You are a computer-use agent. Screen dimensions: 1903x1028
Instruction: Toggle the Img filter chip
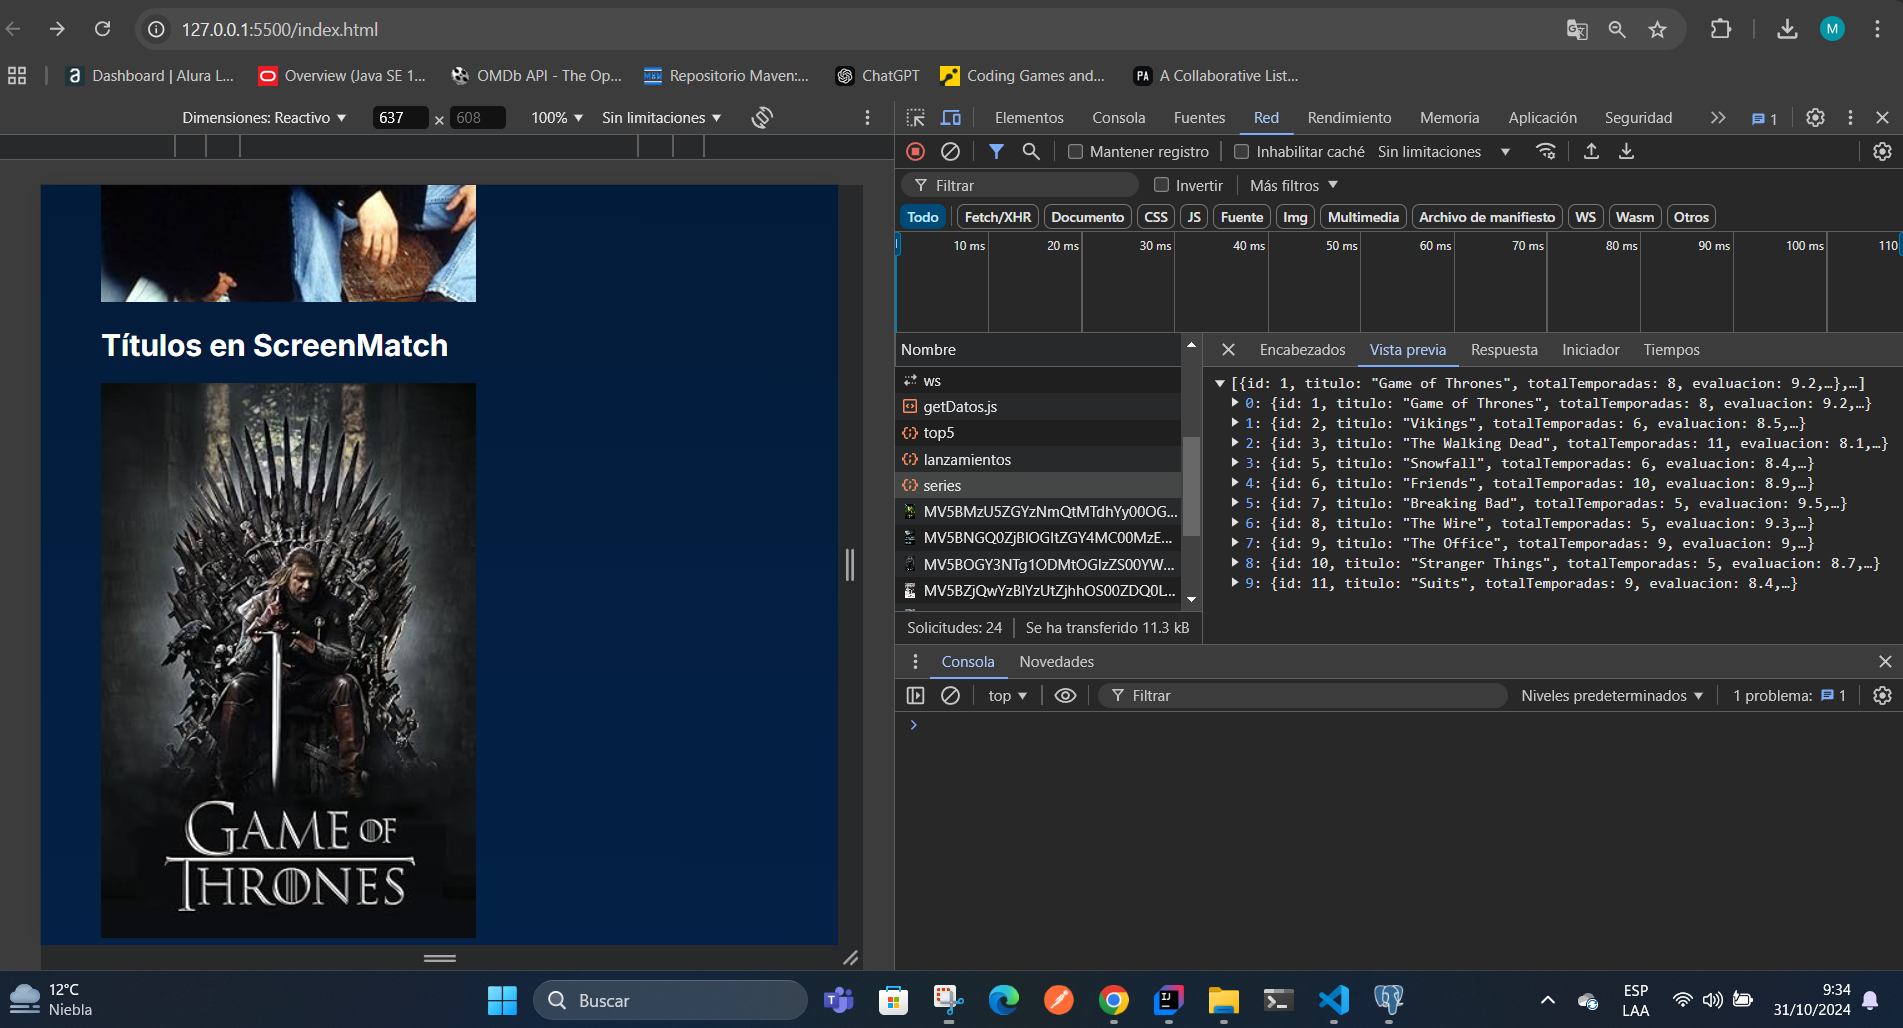1295,217
